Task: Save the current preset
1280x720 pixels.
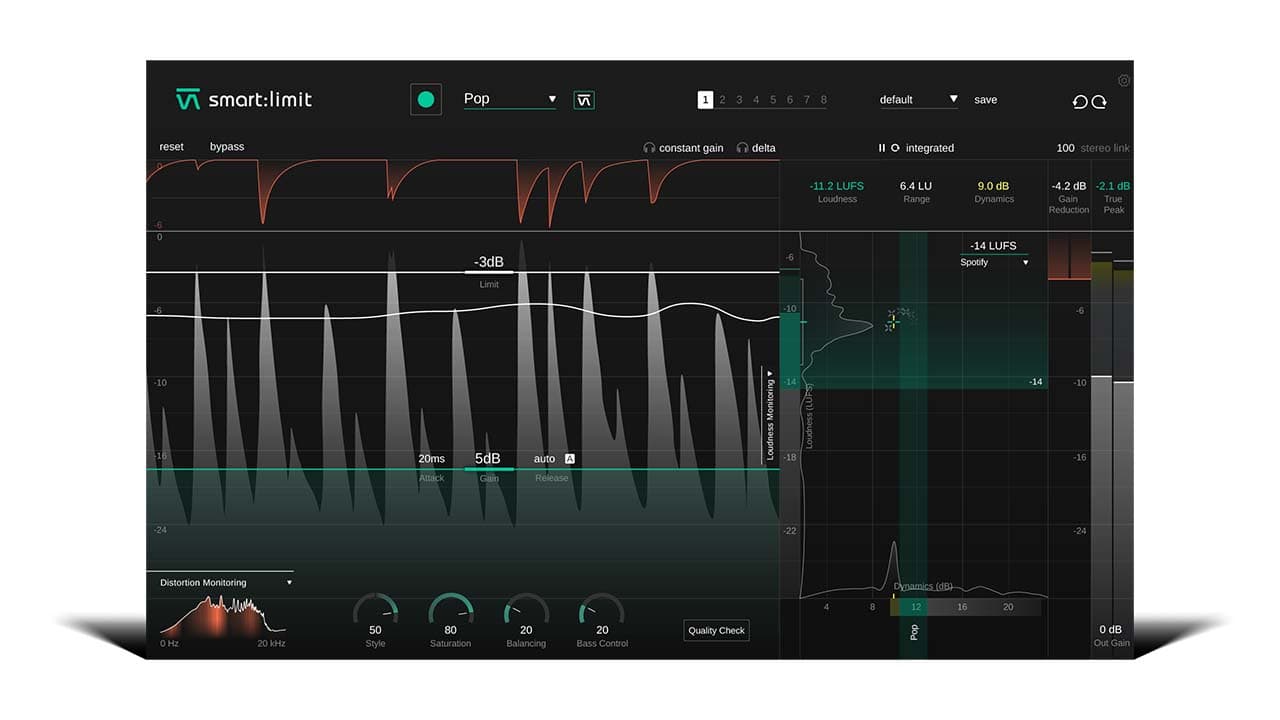Action: 985,99
